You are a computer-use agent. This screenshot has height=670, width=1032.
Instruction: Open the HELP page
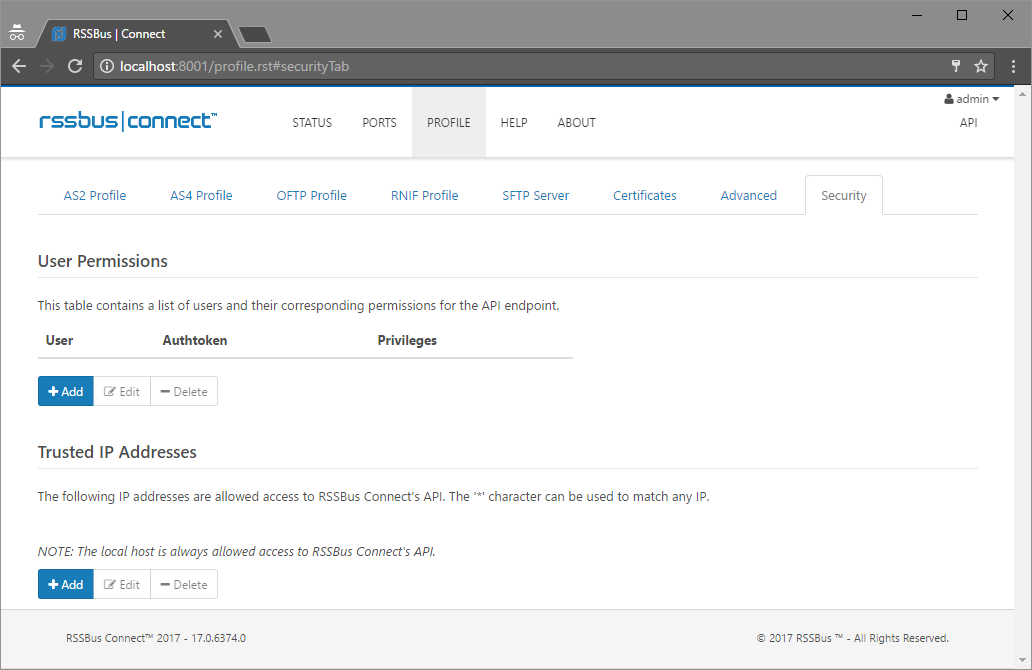514,122
